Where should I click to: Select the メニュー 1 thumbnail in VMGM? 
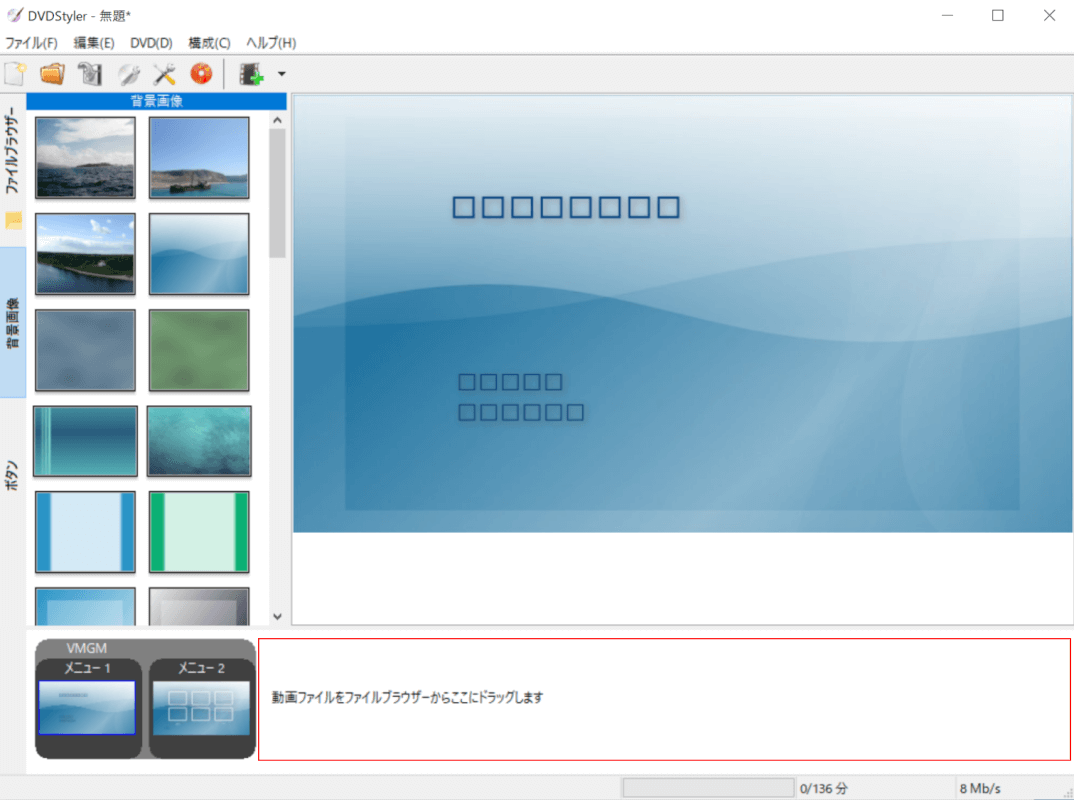tap(87, 708)
